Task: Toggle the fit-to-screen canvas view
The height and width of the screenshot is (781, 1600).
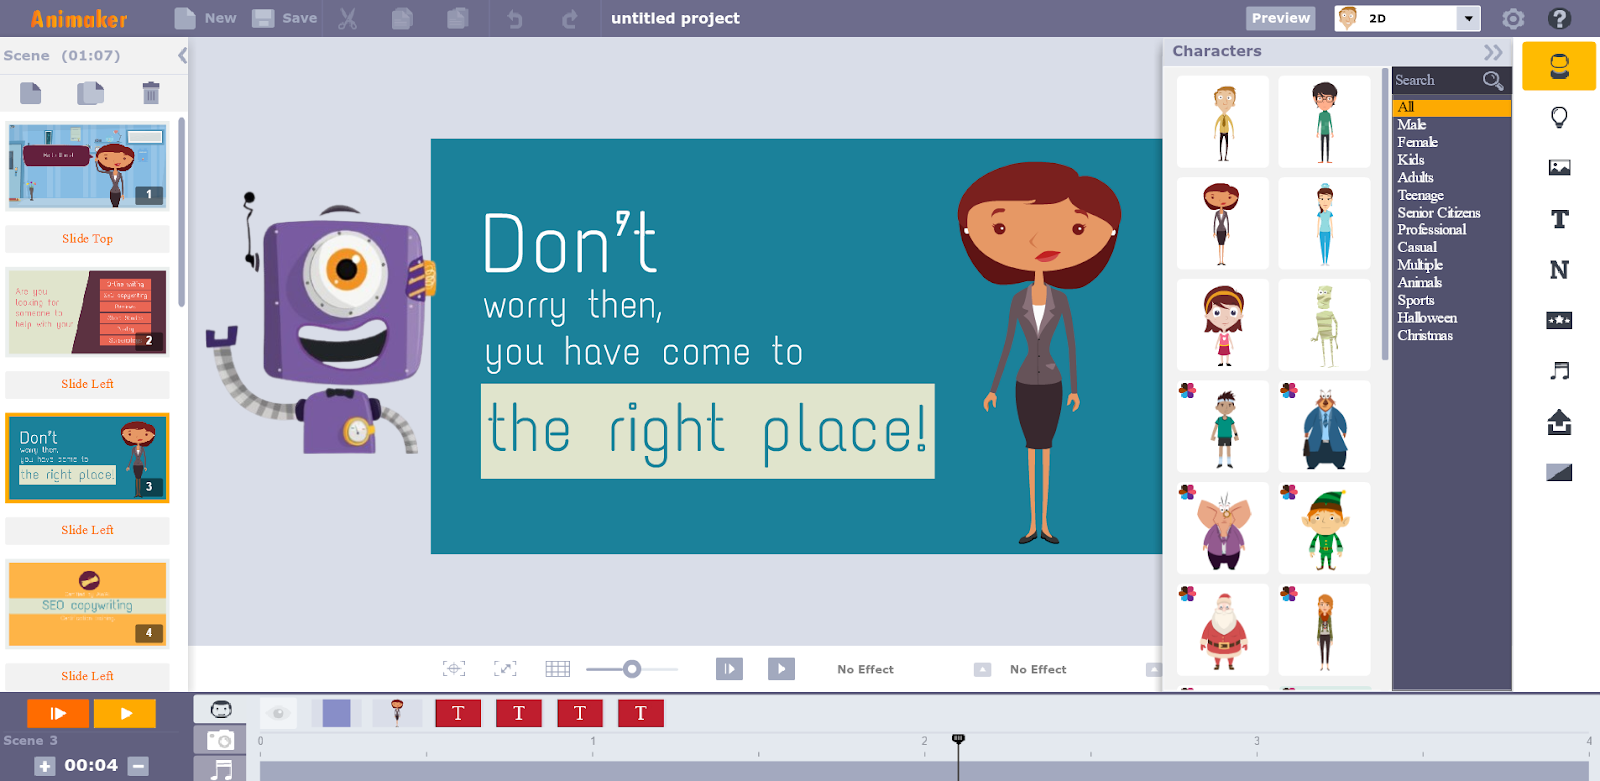Action: (505, 669)
